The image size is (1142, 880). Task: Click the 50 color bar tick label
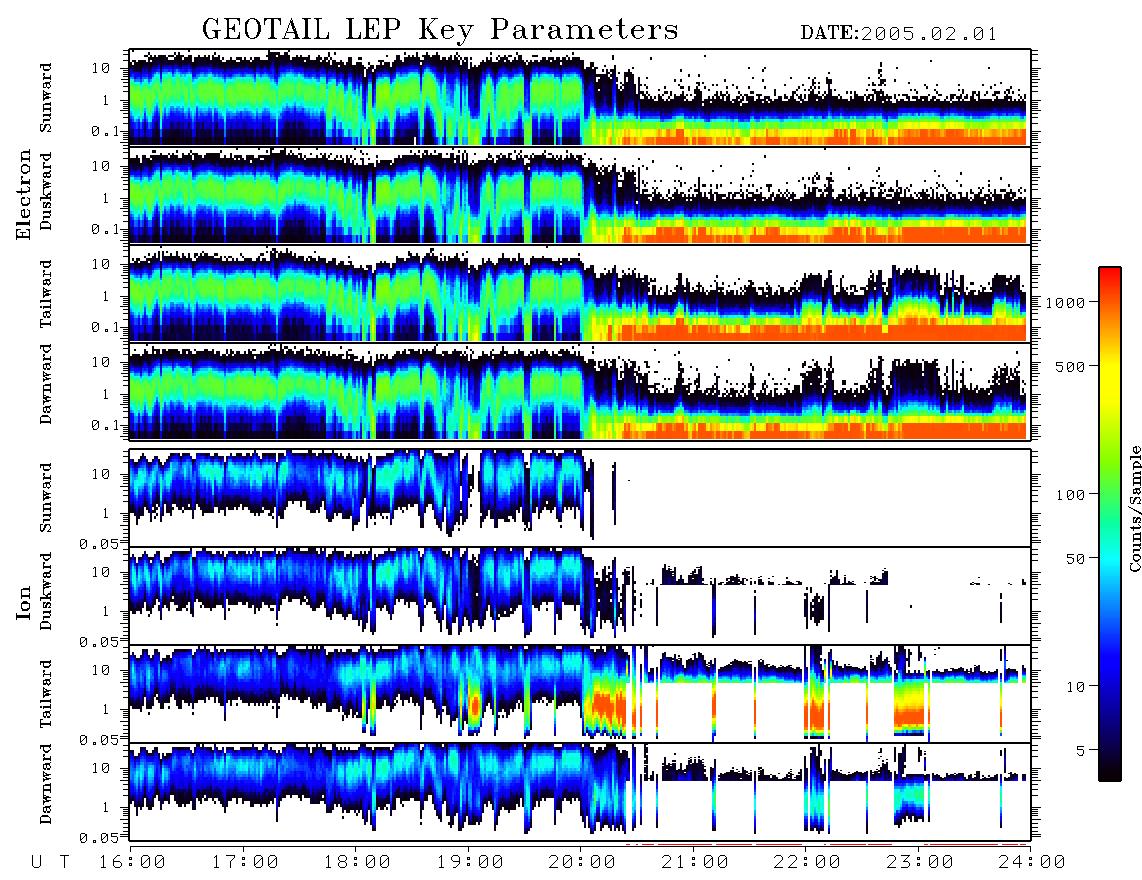(x=1075, y=559)
